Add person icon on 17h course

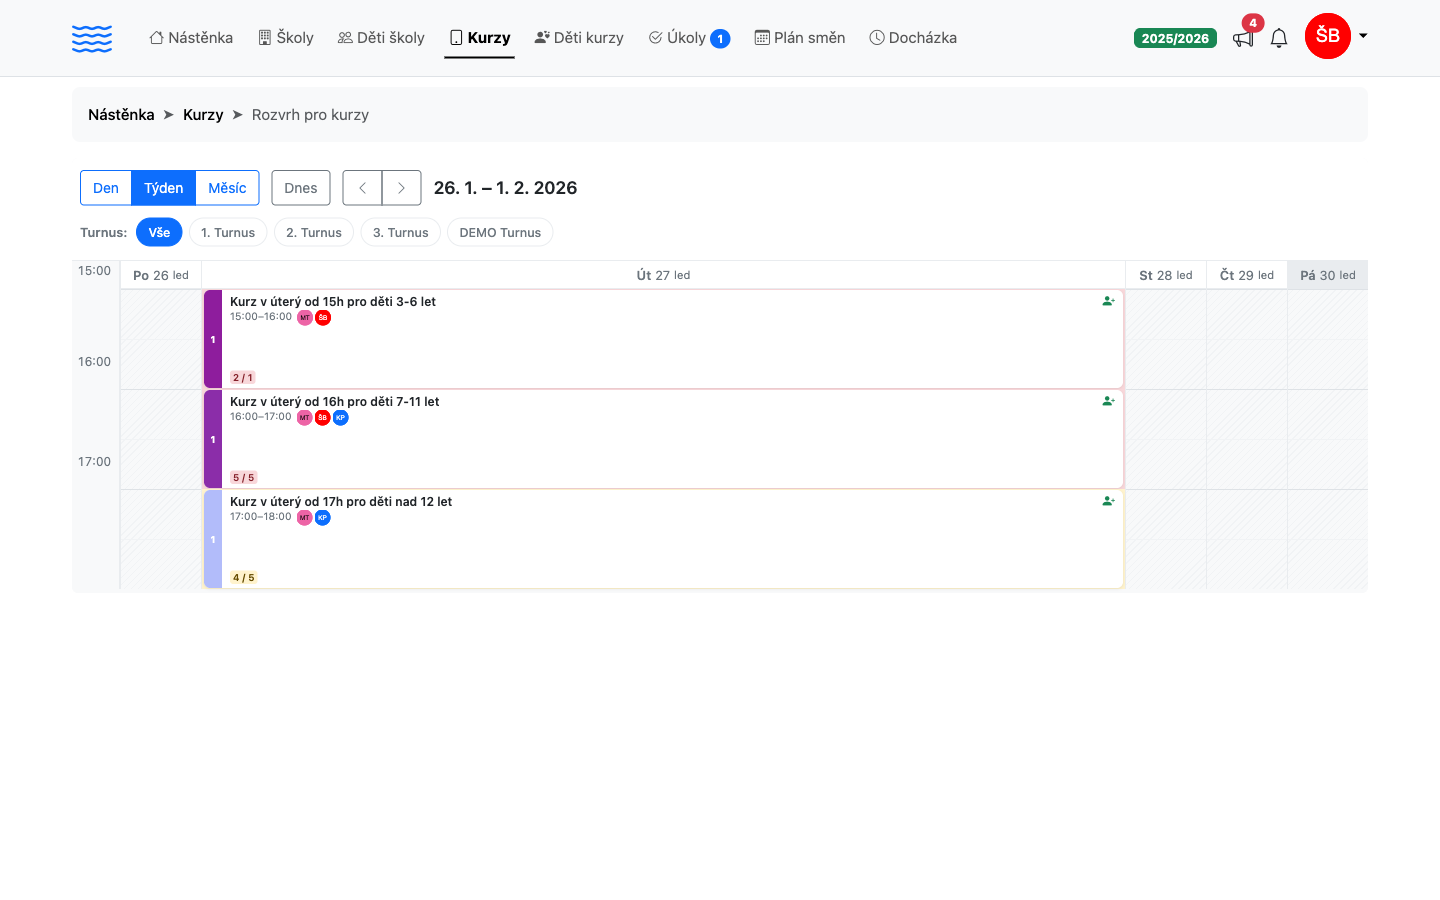tap(1108, 501)
